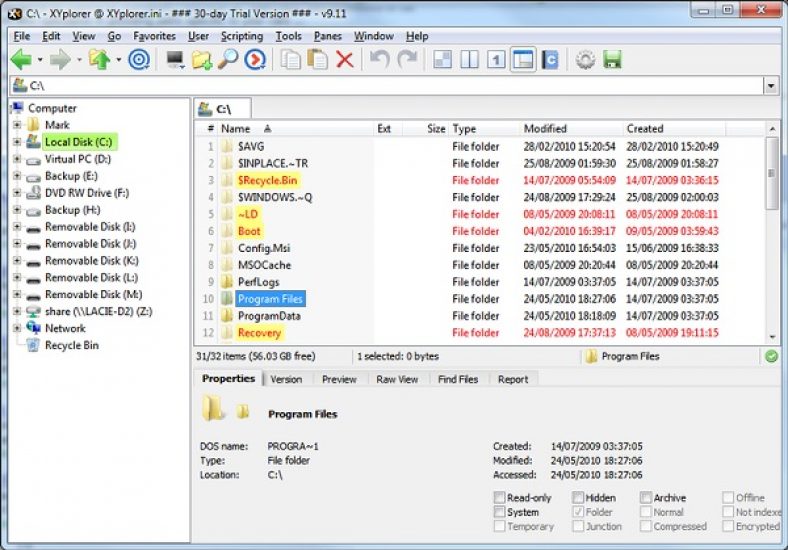Expand the Network tree node
This screenshot has width=788, height=550.
[x=17, y=328]
